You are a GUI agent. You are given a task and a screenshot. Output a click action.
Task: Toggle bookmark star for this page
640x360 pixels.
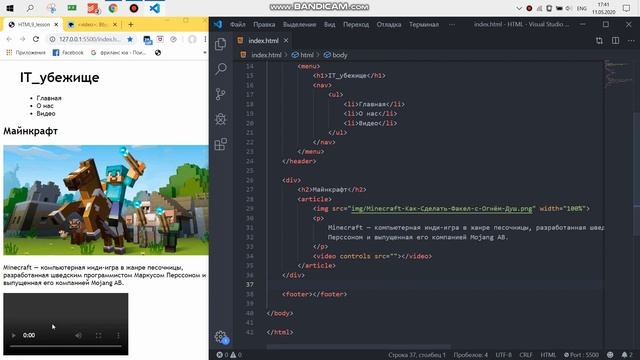point(130,39)
